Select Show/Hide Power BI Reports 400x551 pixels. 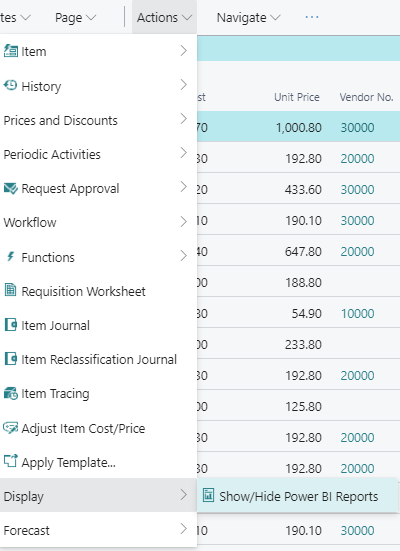tap(297, 496)
